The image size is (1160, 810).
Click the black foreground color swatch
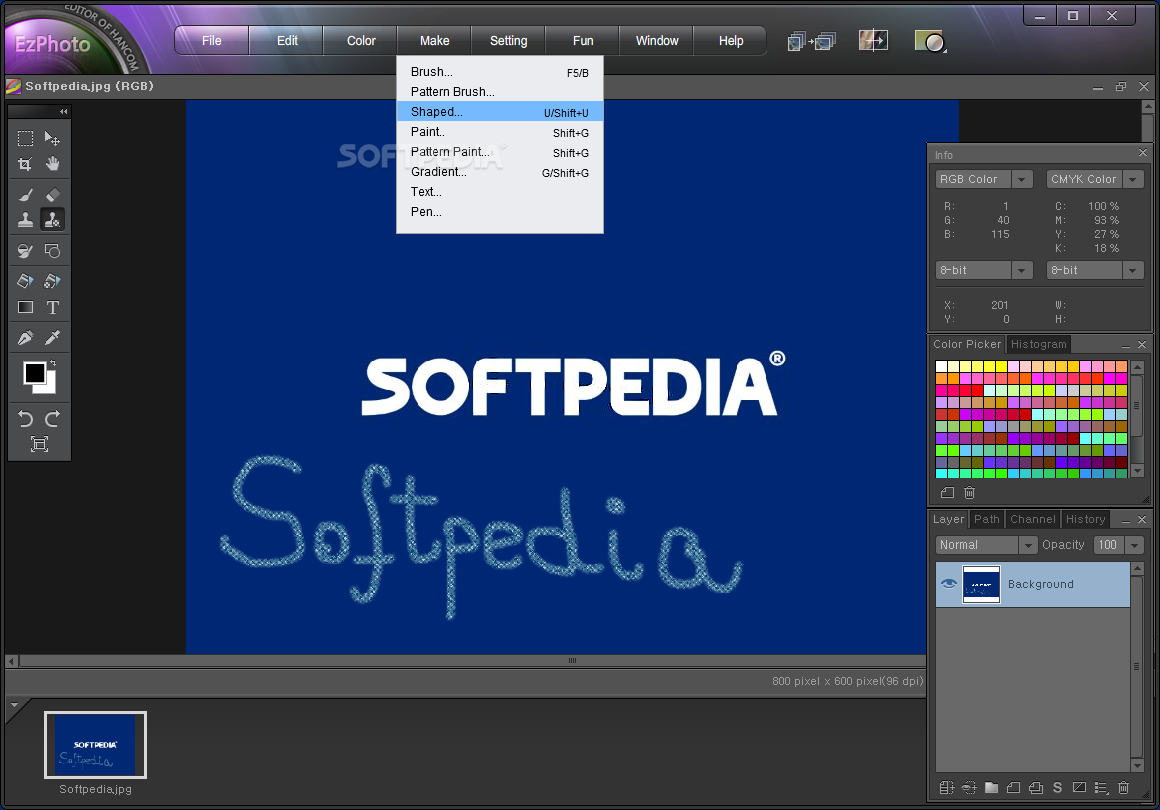click(x=34, y=373)
